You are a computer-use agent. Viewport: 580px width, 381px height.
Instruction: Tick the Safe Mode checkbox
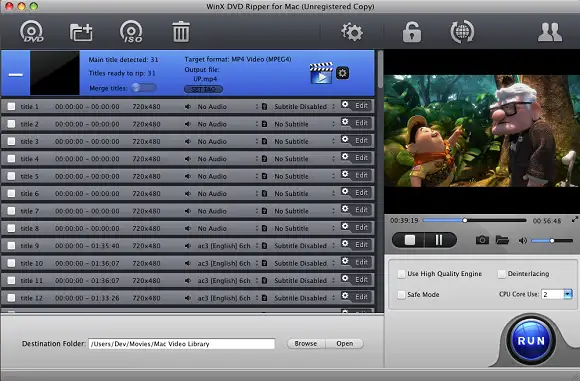click(401, 295)
